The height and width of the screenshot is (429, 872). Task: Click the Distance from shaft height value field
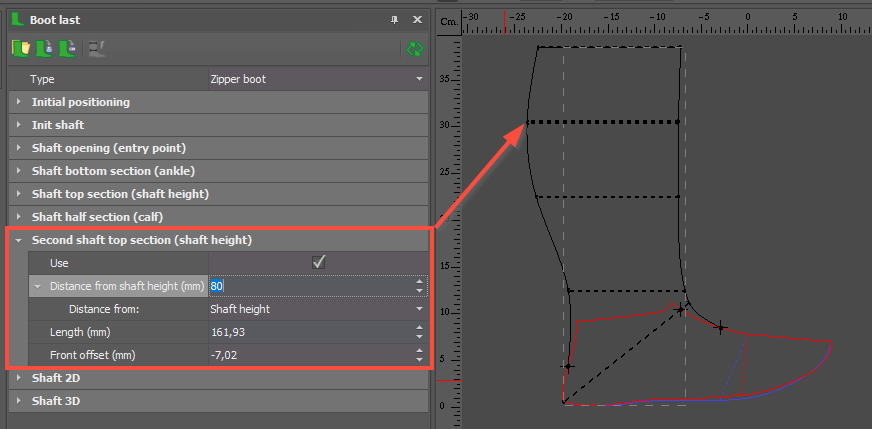[310, 286]
